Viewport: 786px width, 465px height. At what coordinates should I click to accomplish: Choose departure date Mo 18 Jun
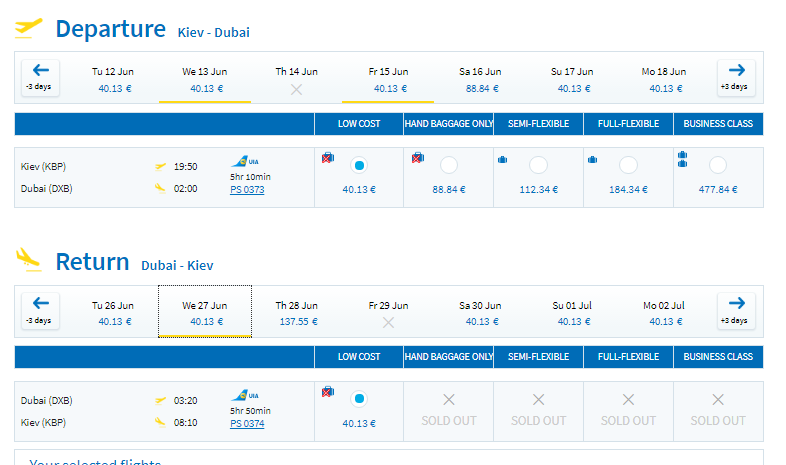click(x=664, y=80)
